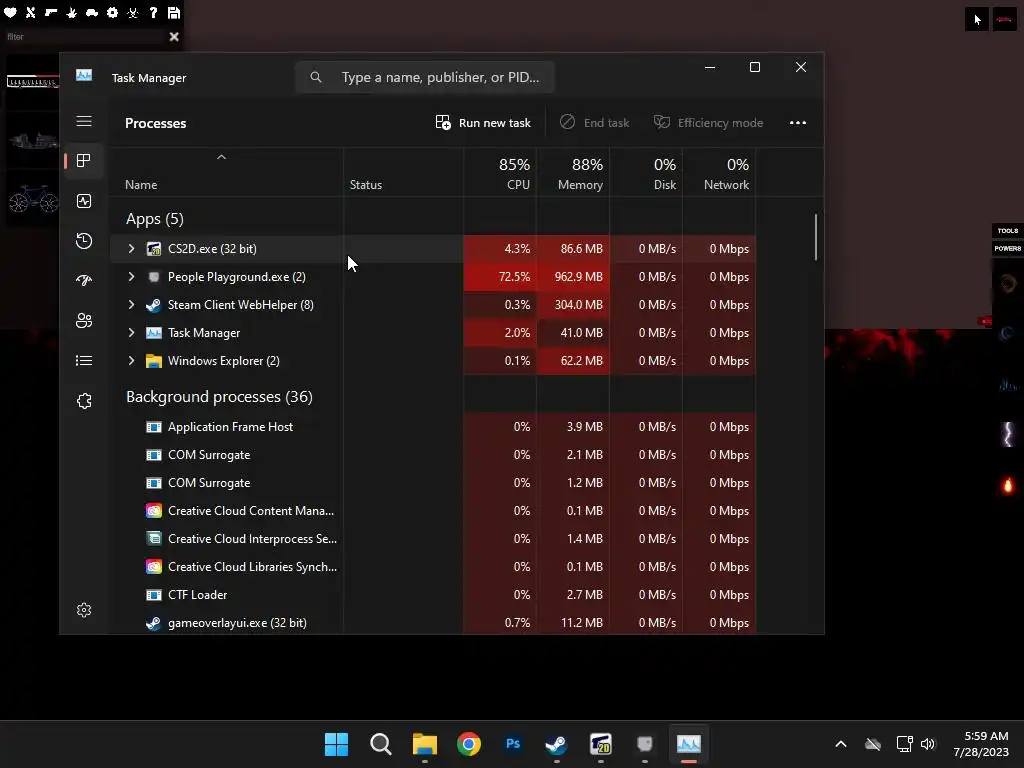The width and height of the screenshot is (1024, 768).
Task: Click People Playground 72.5% CPU cell
Action: pos(500,277)
